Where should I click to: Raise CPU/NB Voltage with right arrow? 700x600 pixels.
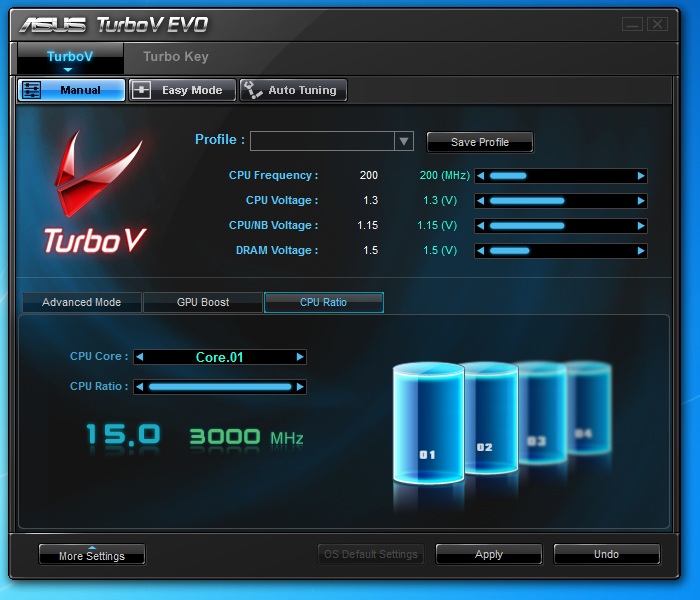tap(641, 226)
